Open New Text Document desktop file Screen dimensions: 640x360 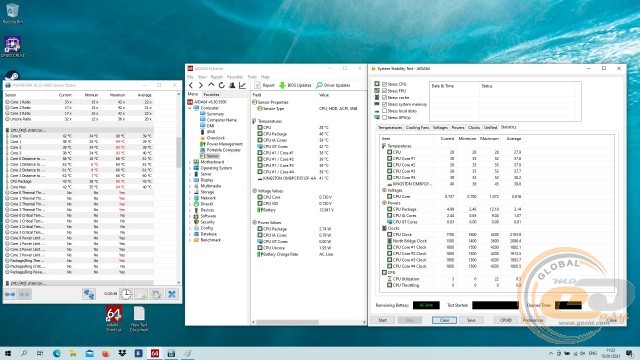[x=139, y=318]
